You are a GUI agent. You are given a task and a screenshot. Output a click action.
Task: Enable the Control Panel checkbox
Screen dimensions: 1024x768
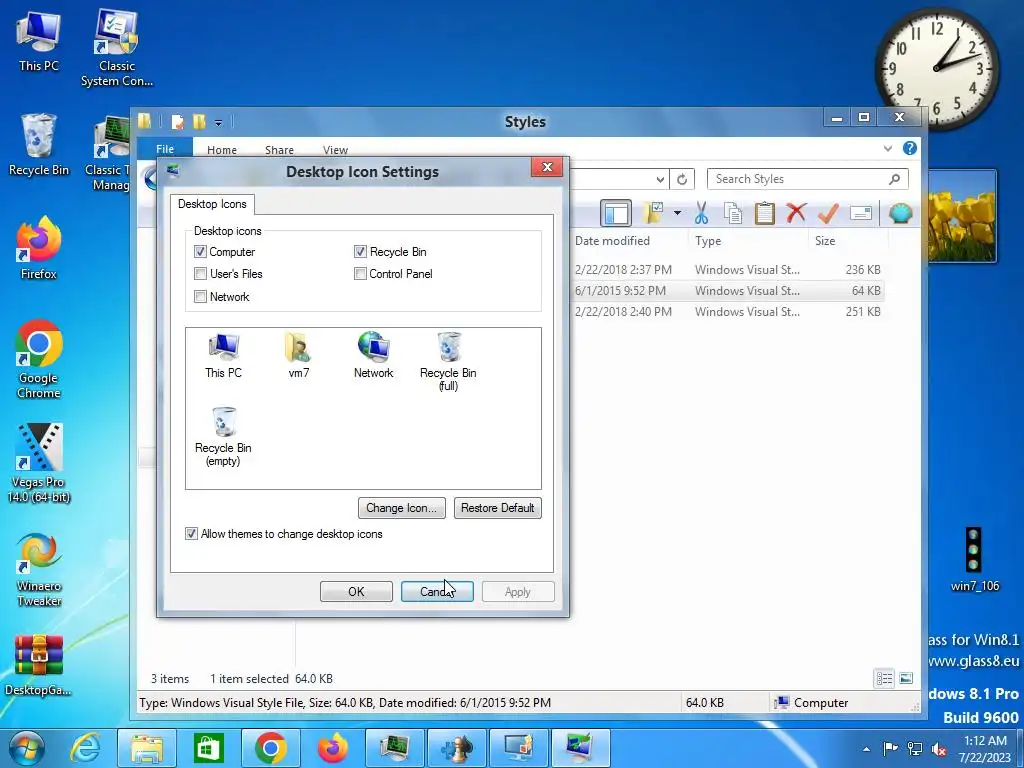pyautogui.click(x=360, y=274)
